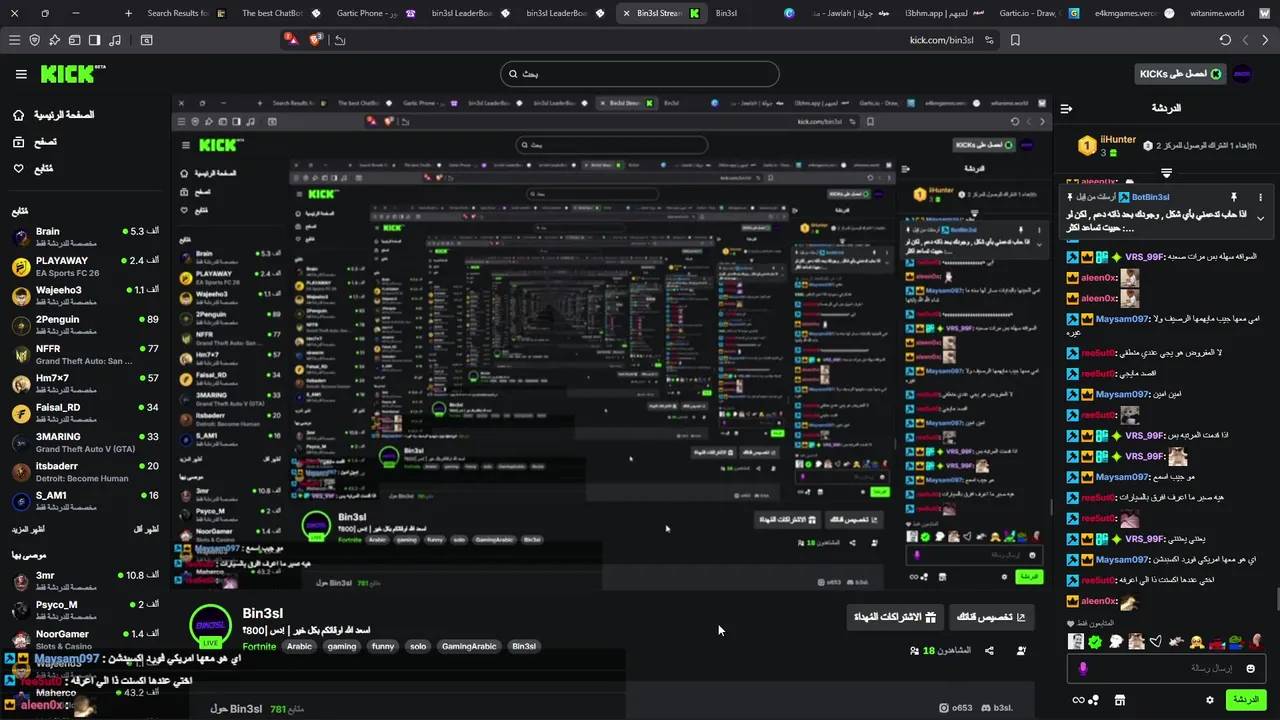The height and width of the screenshot is (720, 1280).
Task: Insert the green verified badge emote
Action: pyautogui.click(x=1095, y=642)
